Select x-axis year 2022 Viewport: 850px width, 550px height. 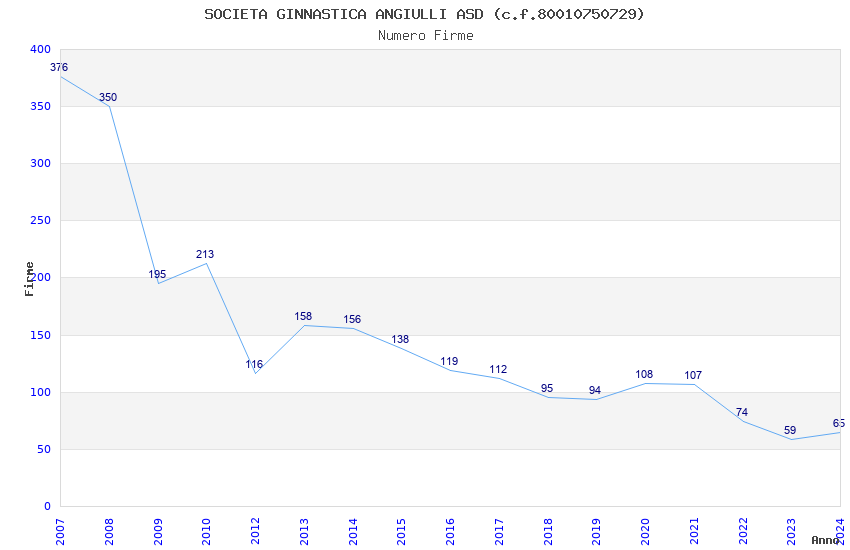coord(743,532)
